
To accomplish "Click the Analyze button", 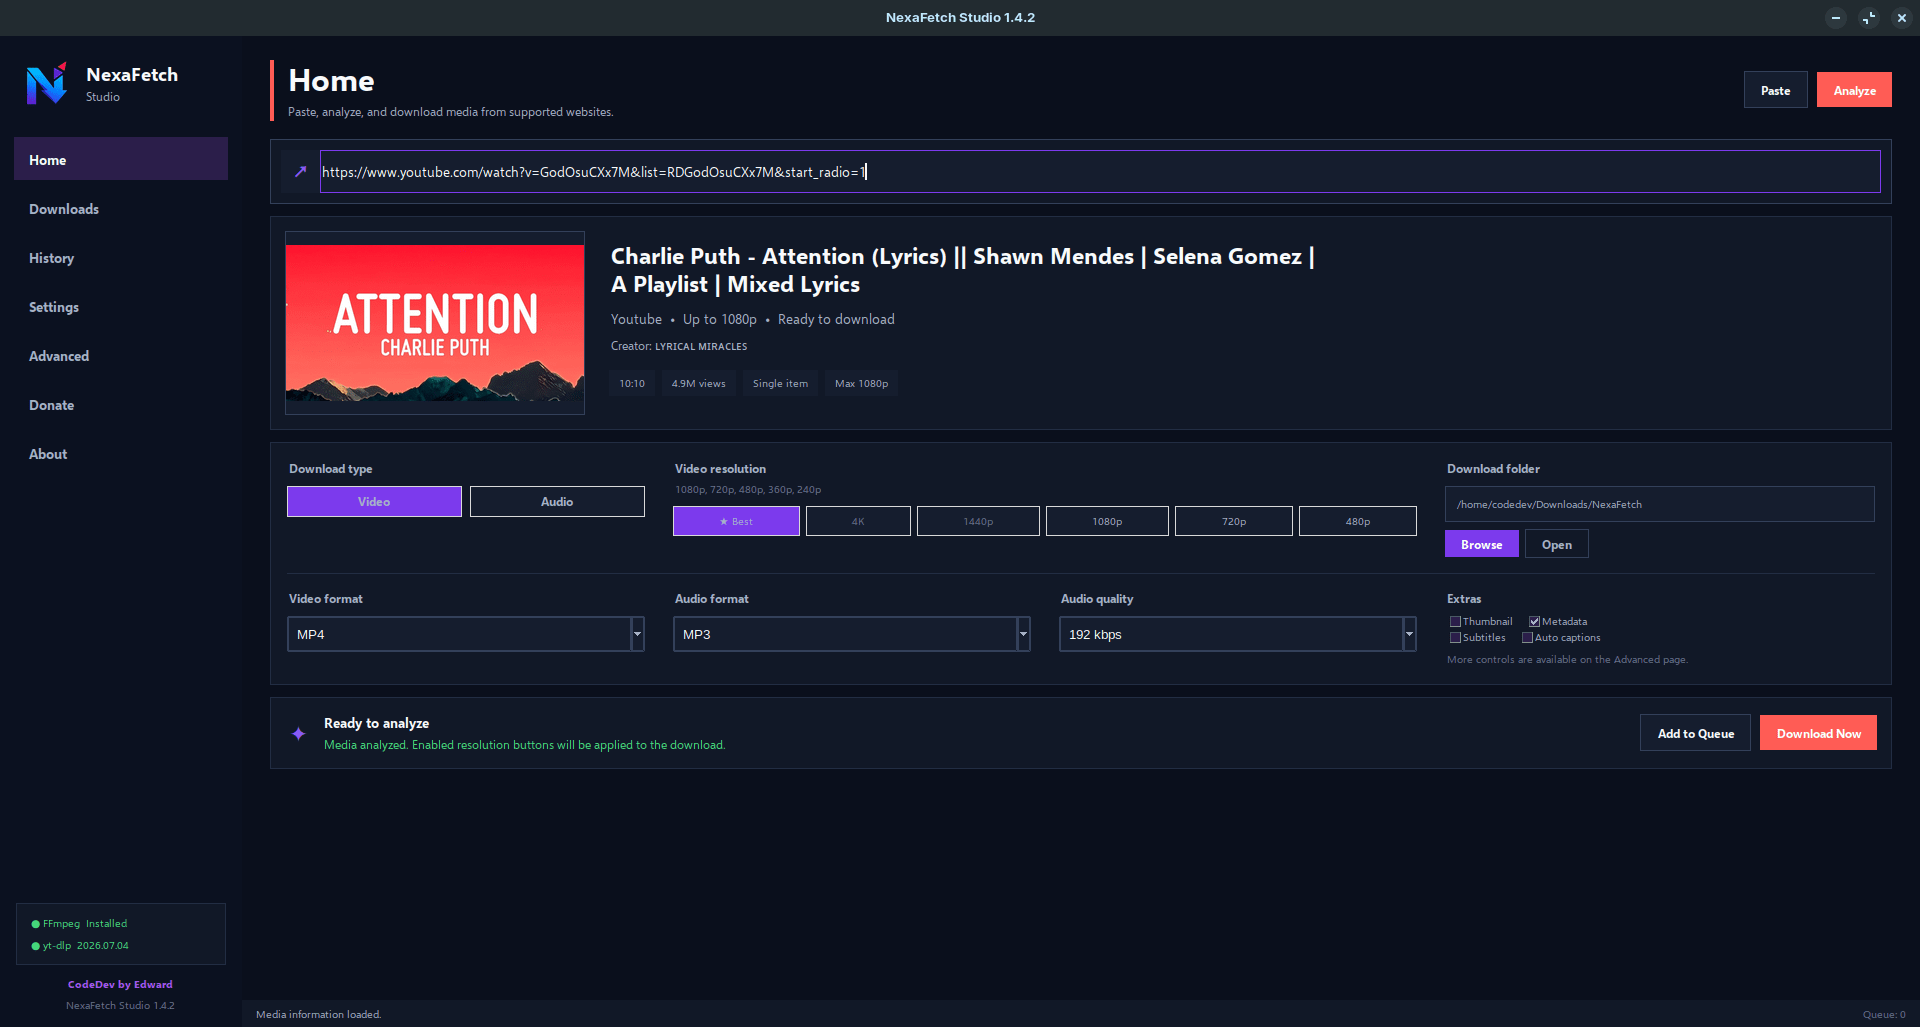I will 1854,90.
